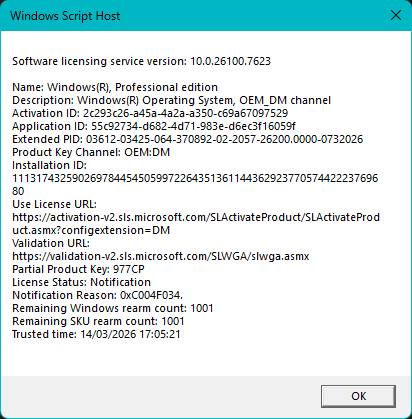Click the Notification Reason 0xC004F034 text
Image resolution: width=412 pixels, height=419 pixels.
pos(97,295)
